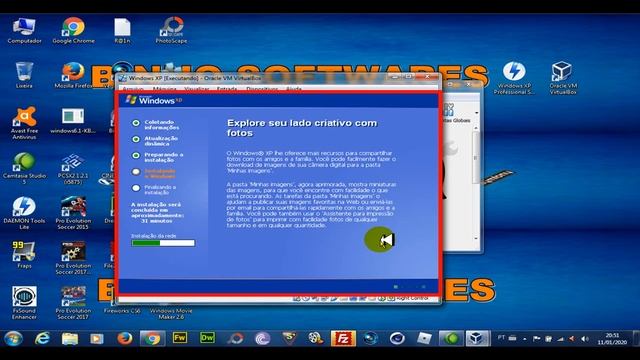
Task: Launch Fireworks (Fw) from the taskbar
Action: click(x=180, y=338)
